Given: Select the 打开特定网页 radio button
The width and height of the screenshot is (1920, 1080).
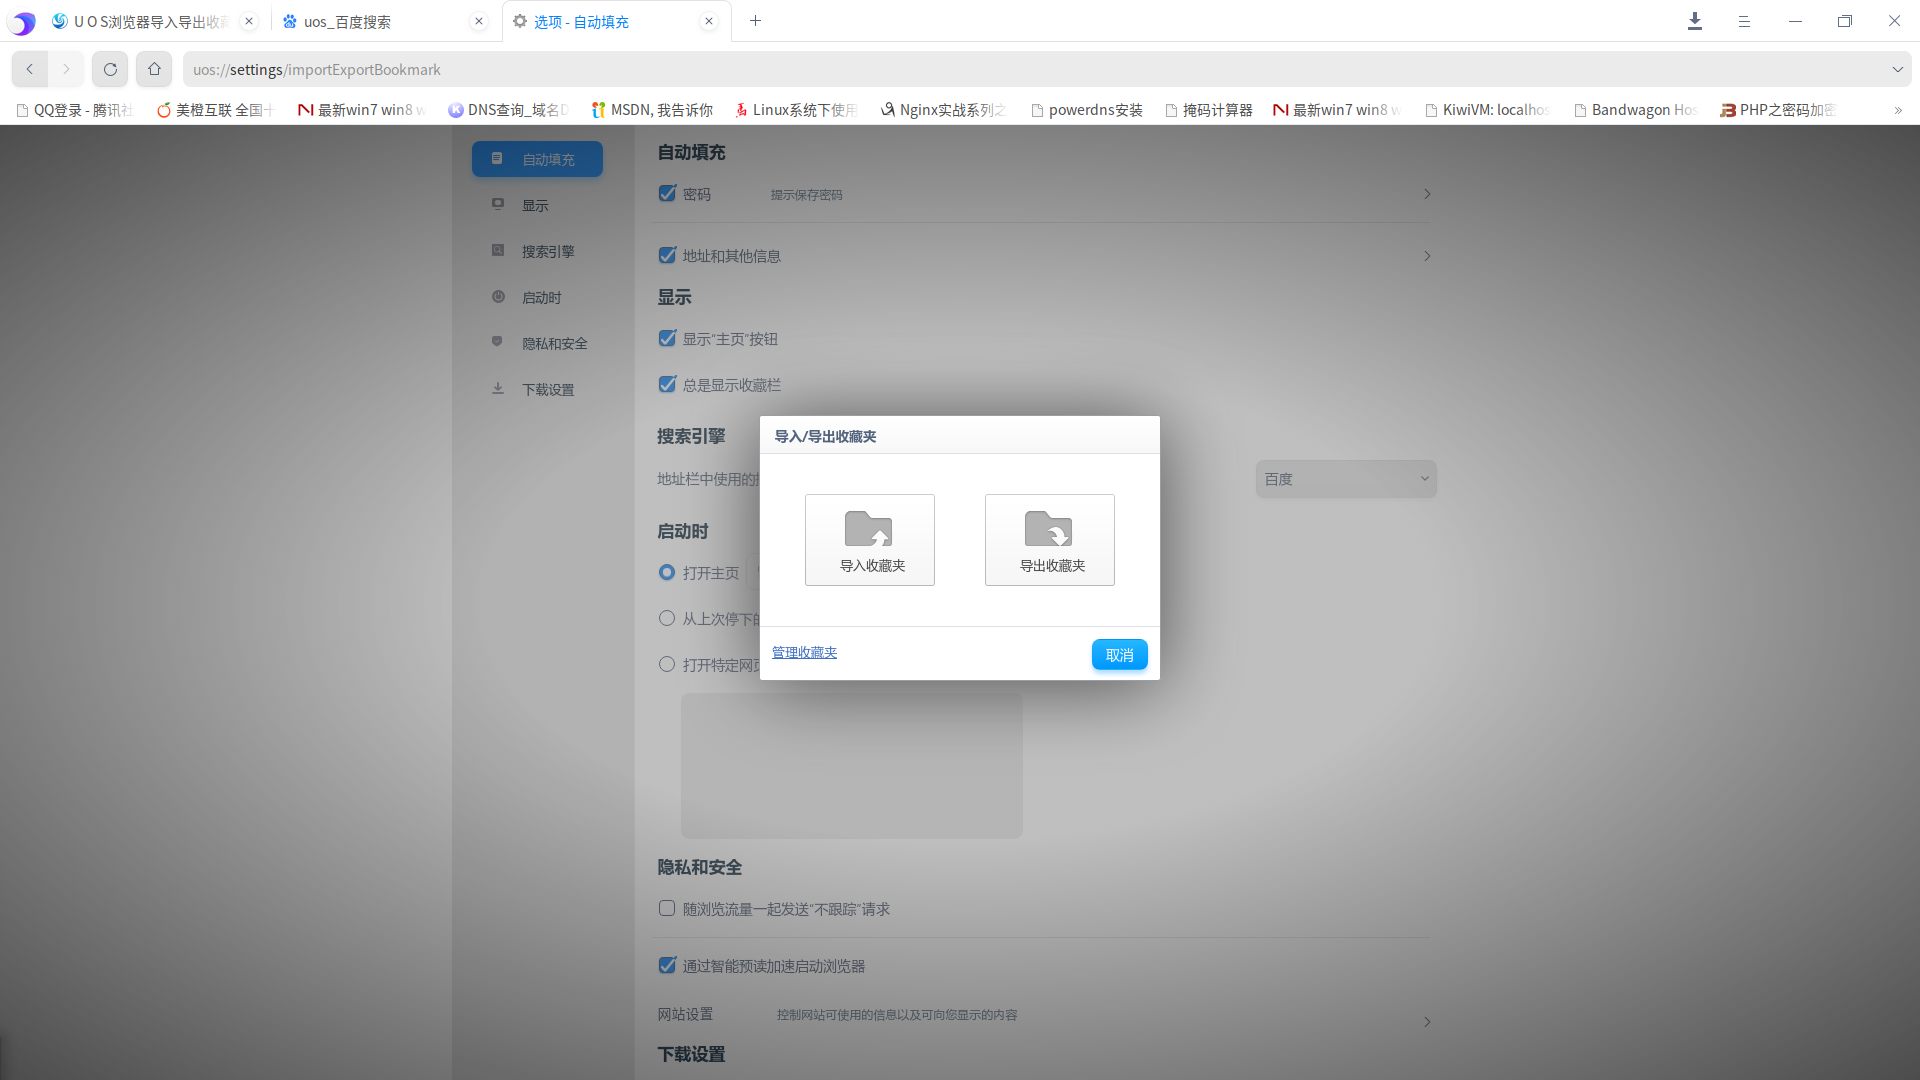Looking at the screenshot, I should click(x=667, y=664).
